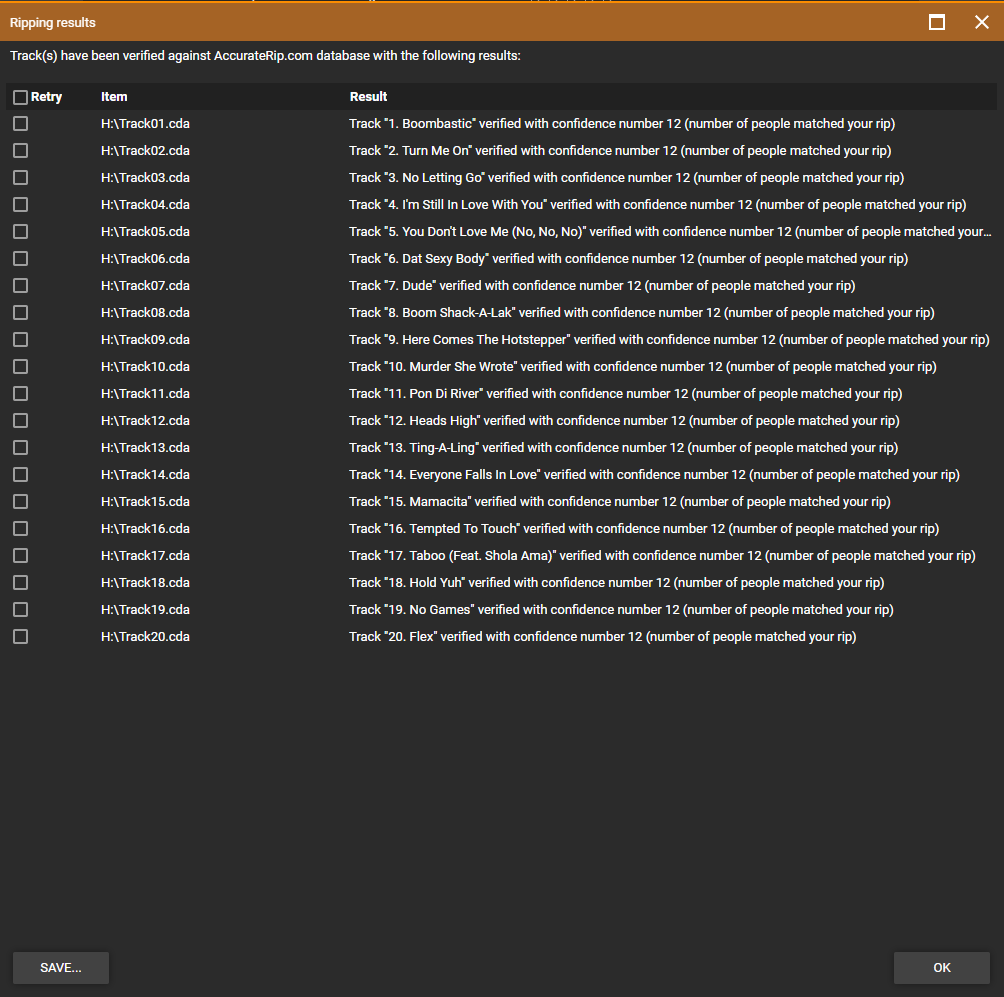Sort by the Result column header
The height and width of the screenshot is (997, 1004).
click(x=368, y=97)
